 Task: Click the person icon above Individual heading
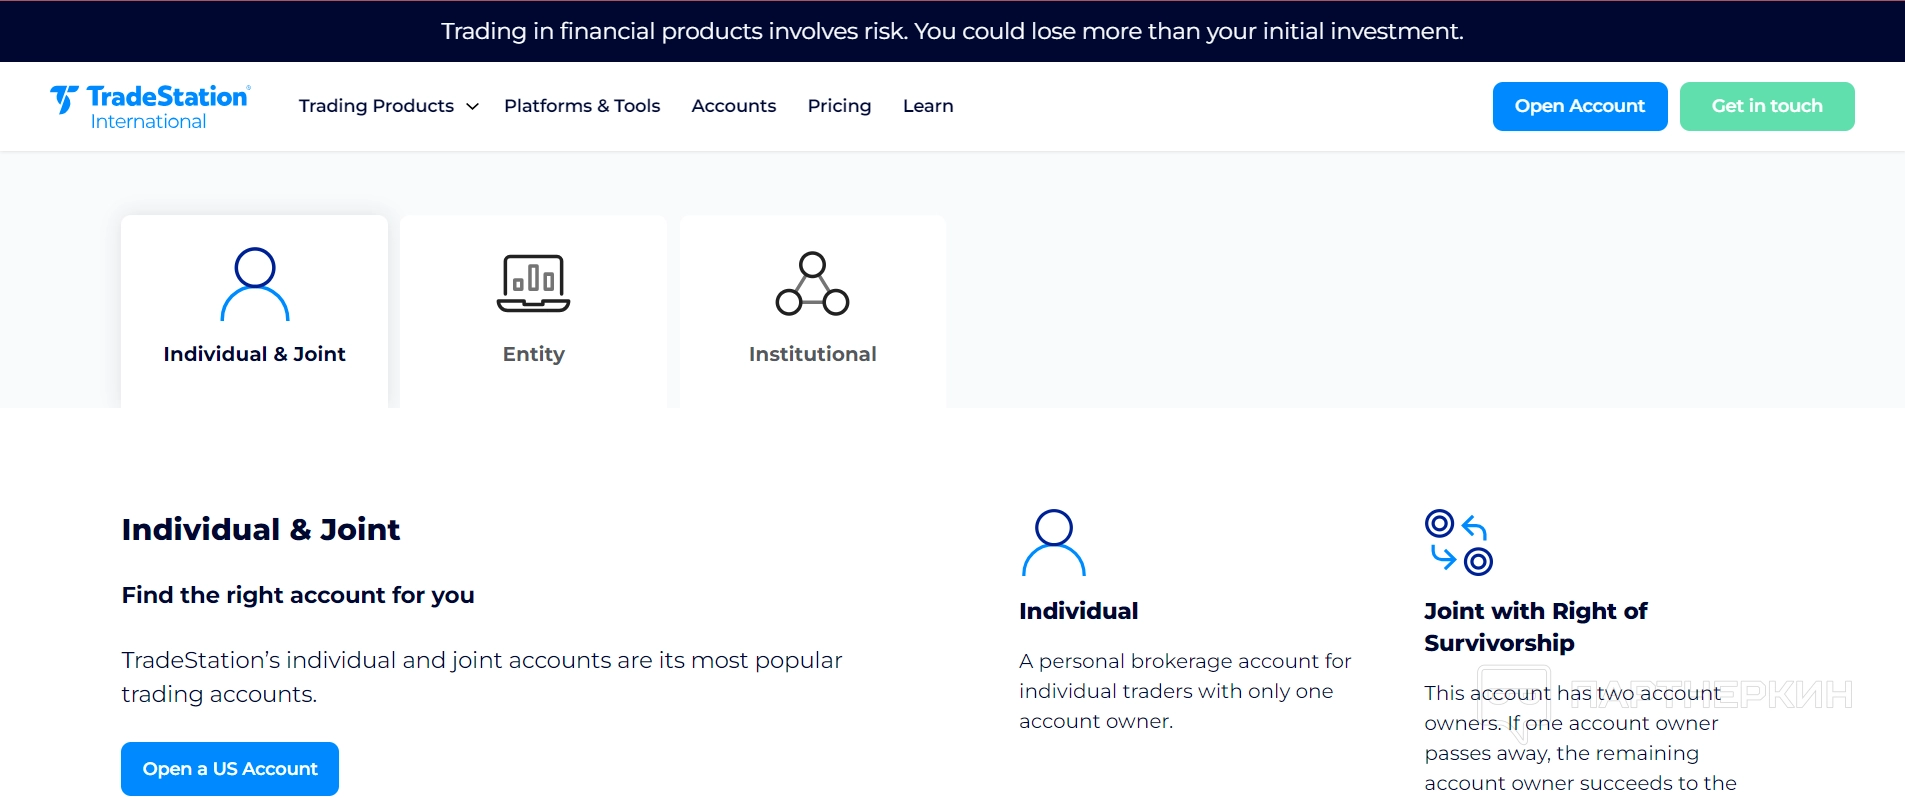click(x=1053, y=543)
